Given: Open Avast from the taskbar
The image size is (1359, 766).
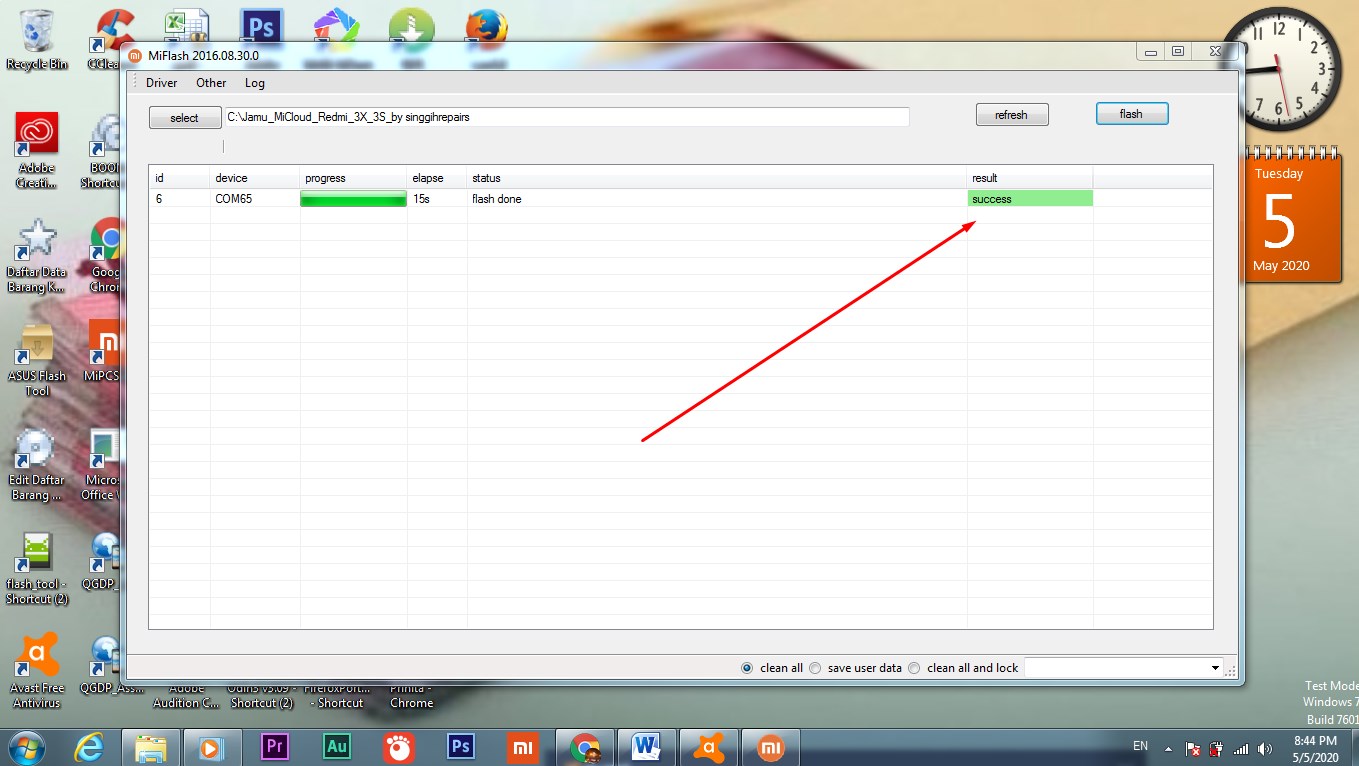Looking at the screenshot, I should (709, 747).
